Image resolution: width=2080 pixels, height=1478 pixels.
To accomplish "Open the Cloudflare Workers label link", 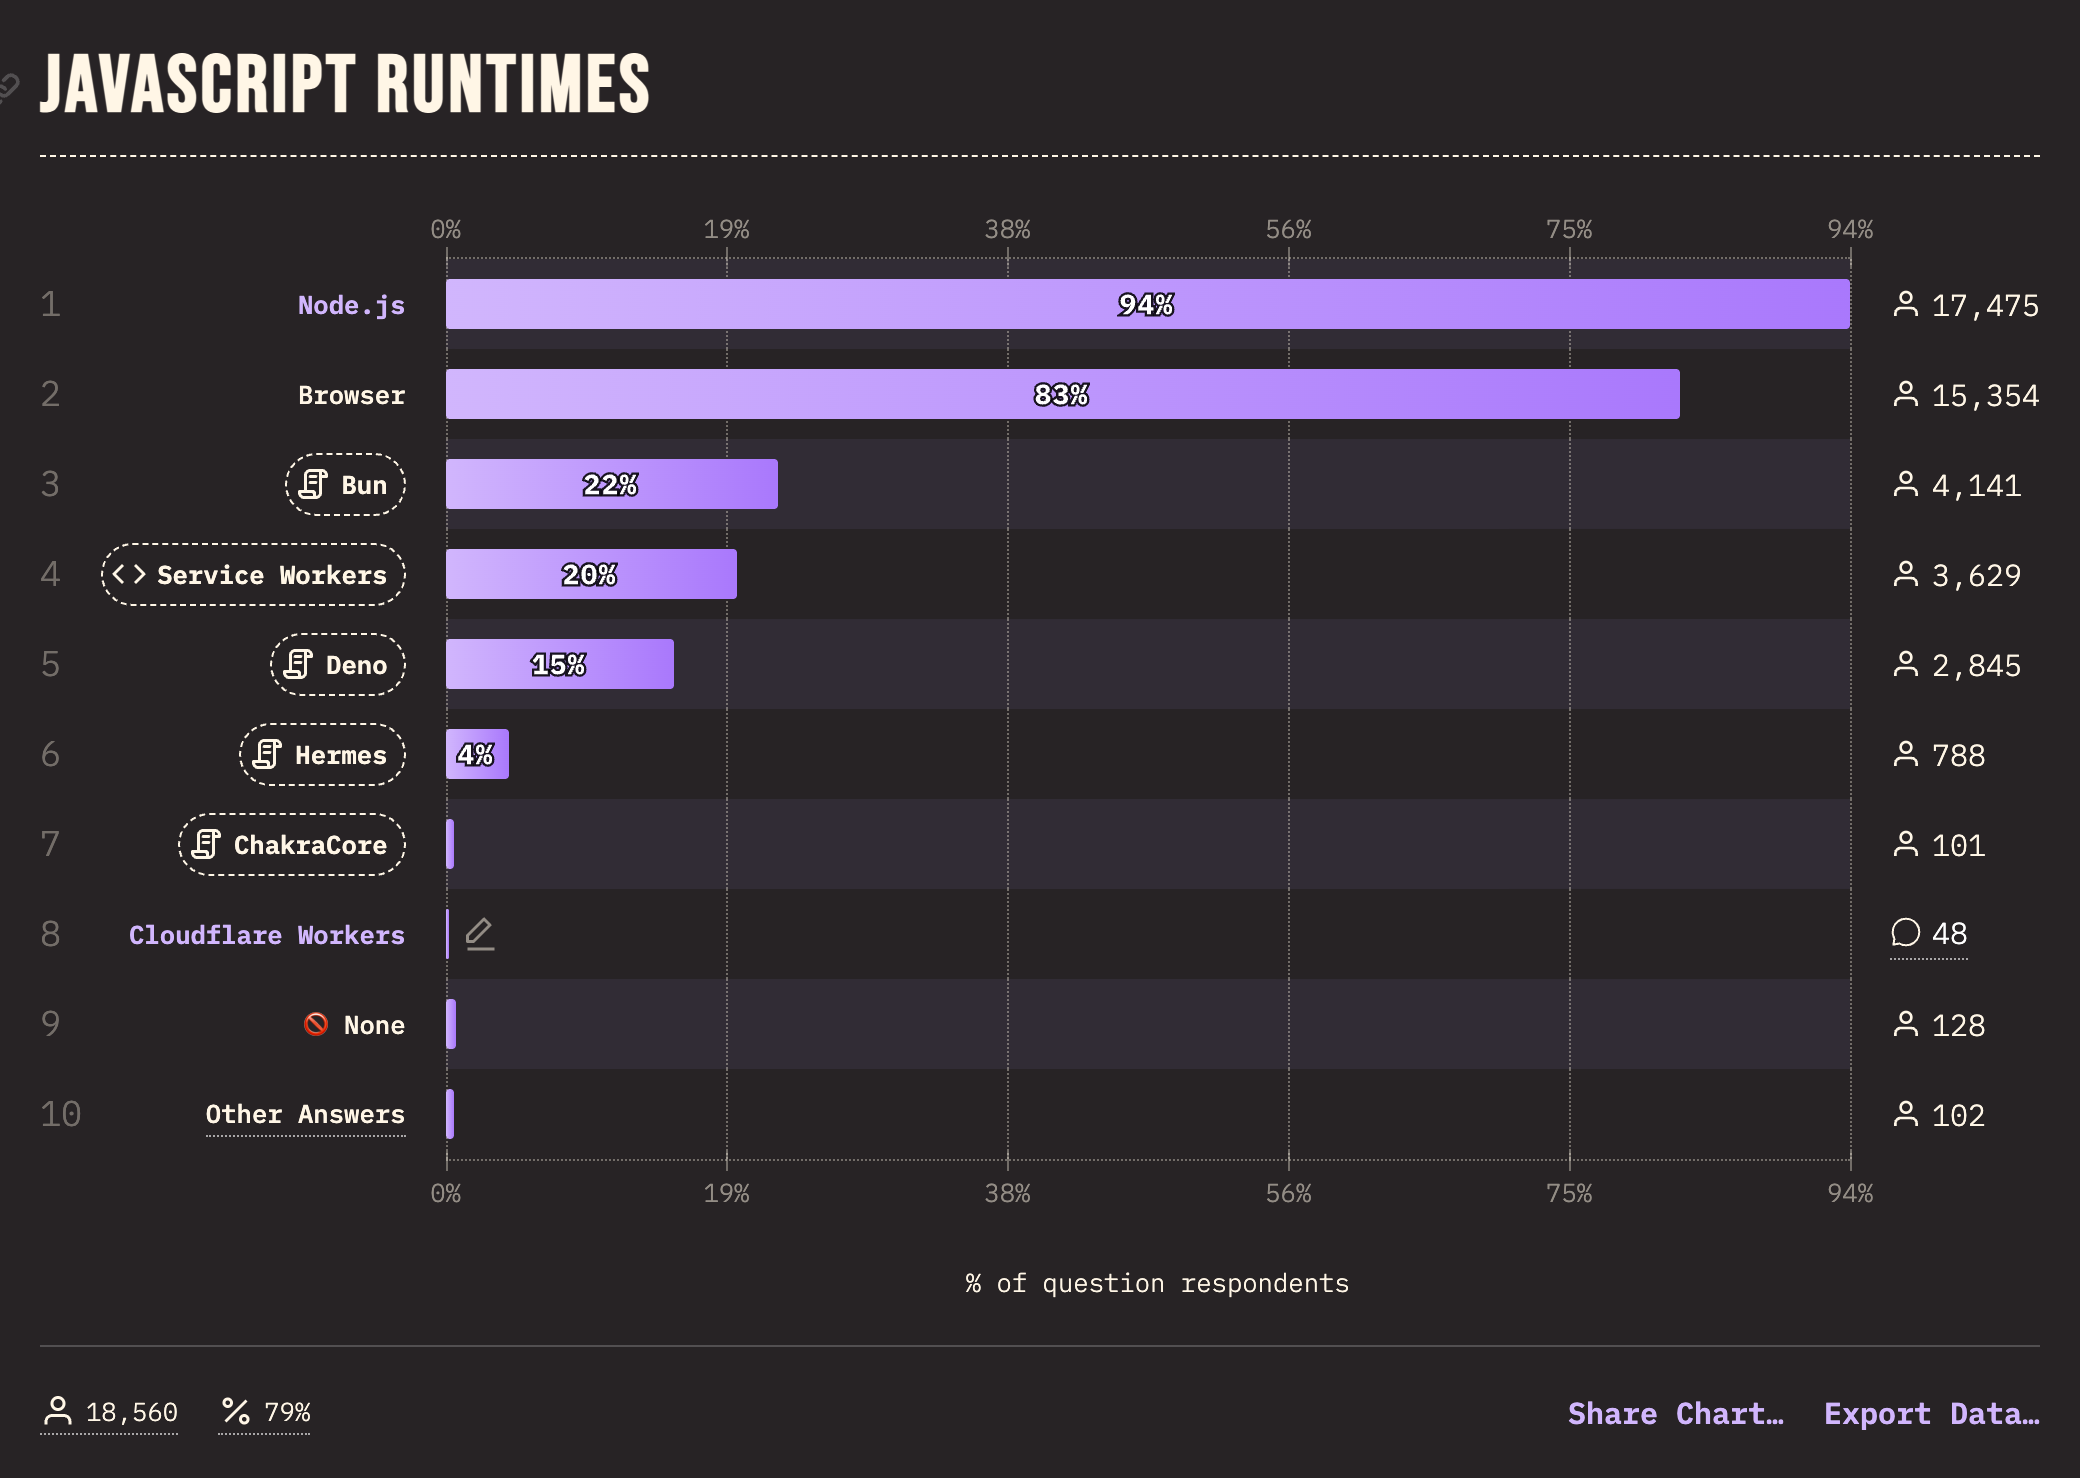I will (x=267, y=935).
